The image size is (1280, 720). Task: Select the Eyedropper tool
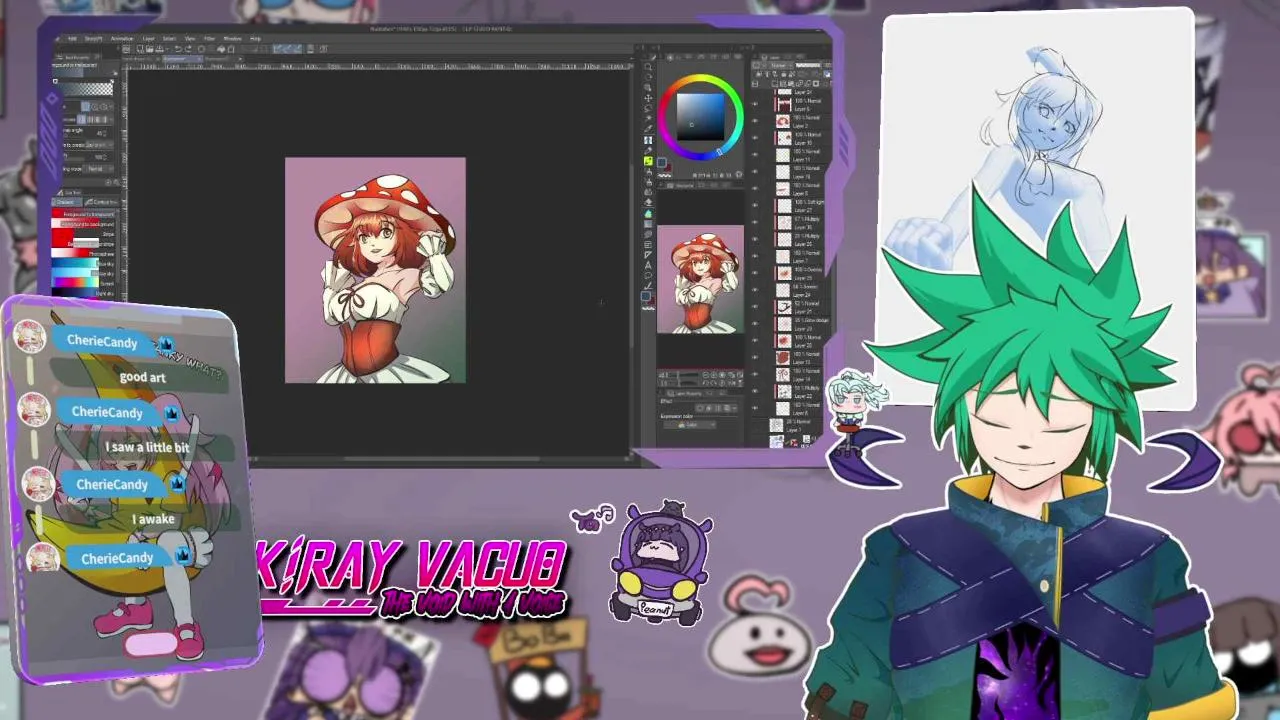[648, 128]
